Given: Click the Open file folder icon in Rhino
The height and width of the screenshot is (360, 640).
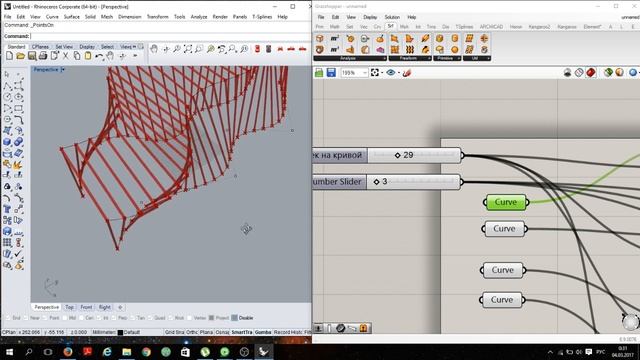Looking at the screenshot, I should pos(20,56).
